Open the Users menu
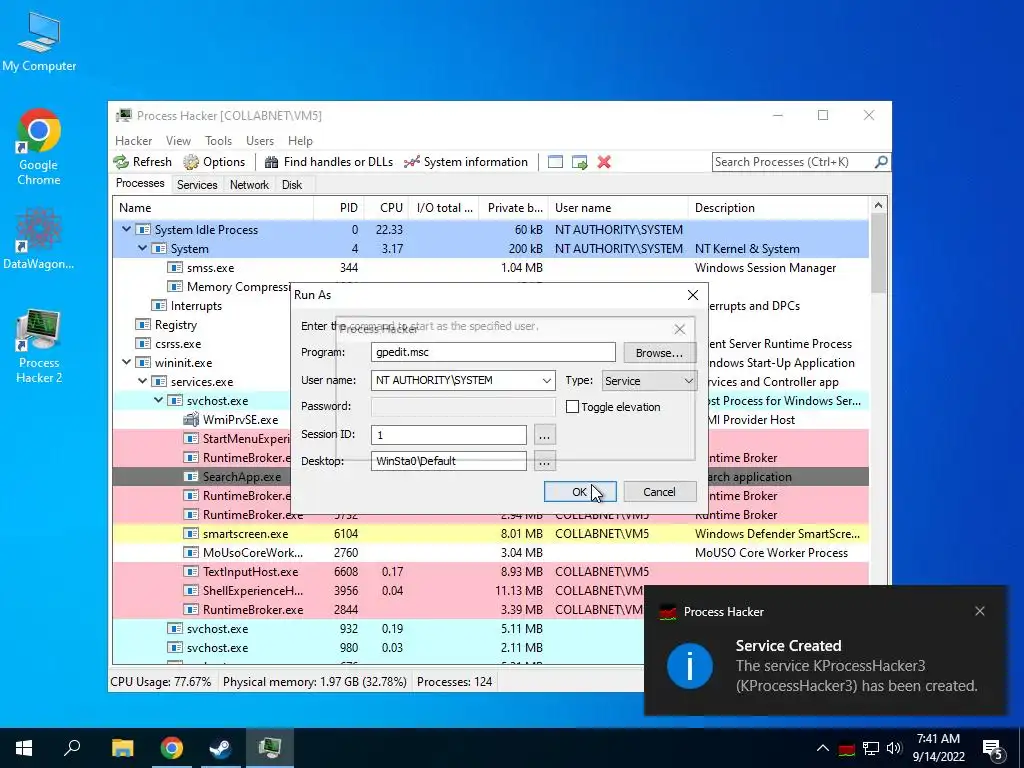 (x=260, y=140)
